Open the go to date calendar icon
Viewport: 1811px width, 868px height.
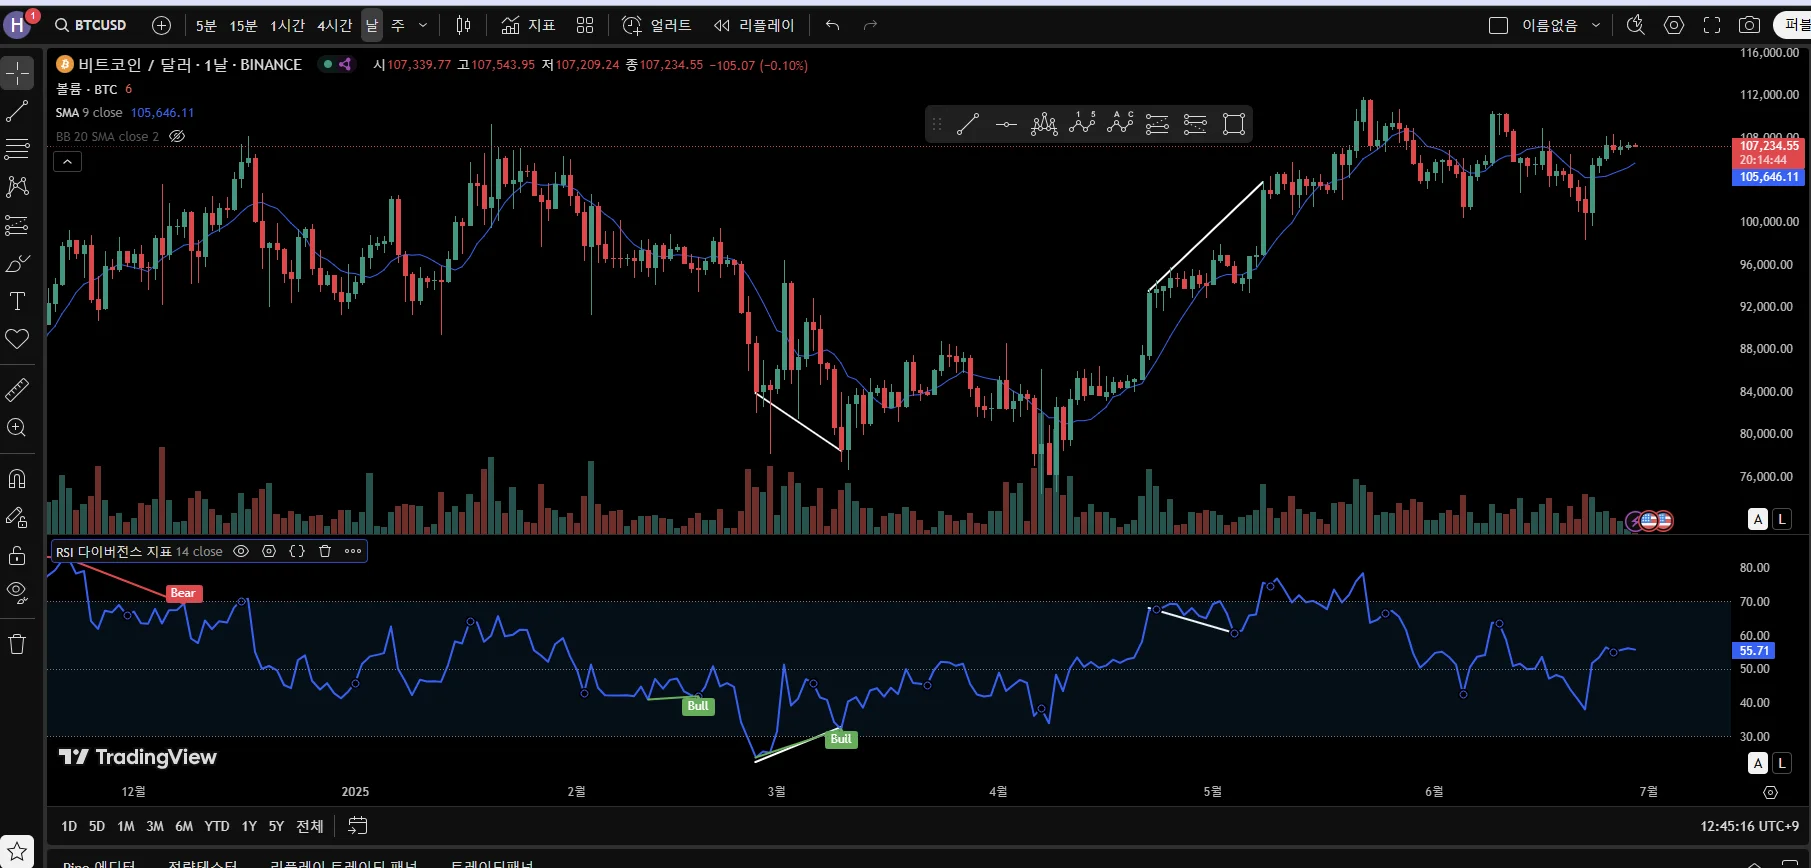(357, 826)
